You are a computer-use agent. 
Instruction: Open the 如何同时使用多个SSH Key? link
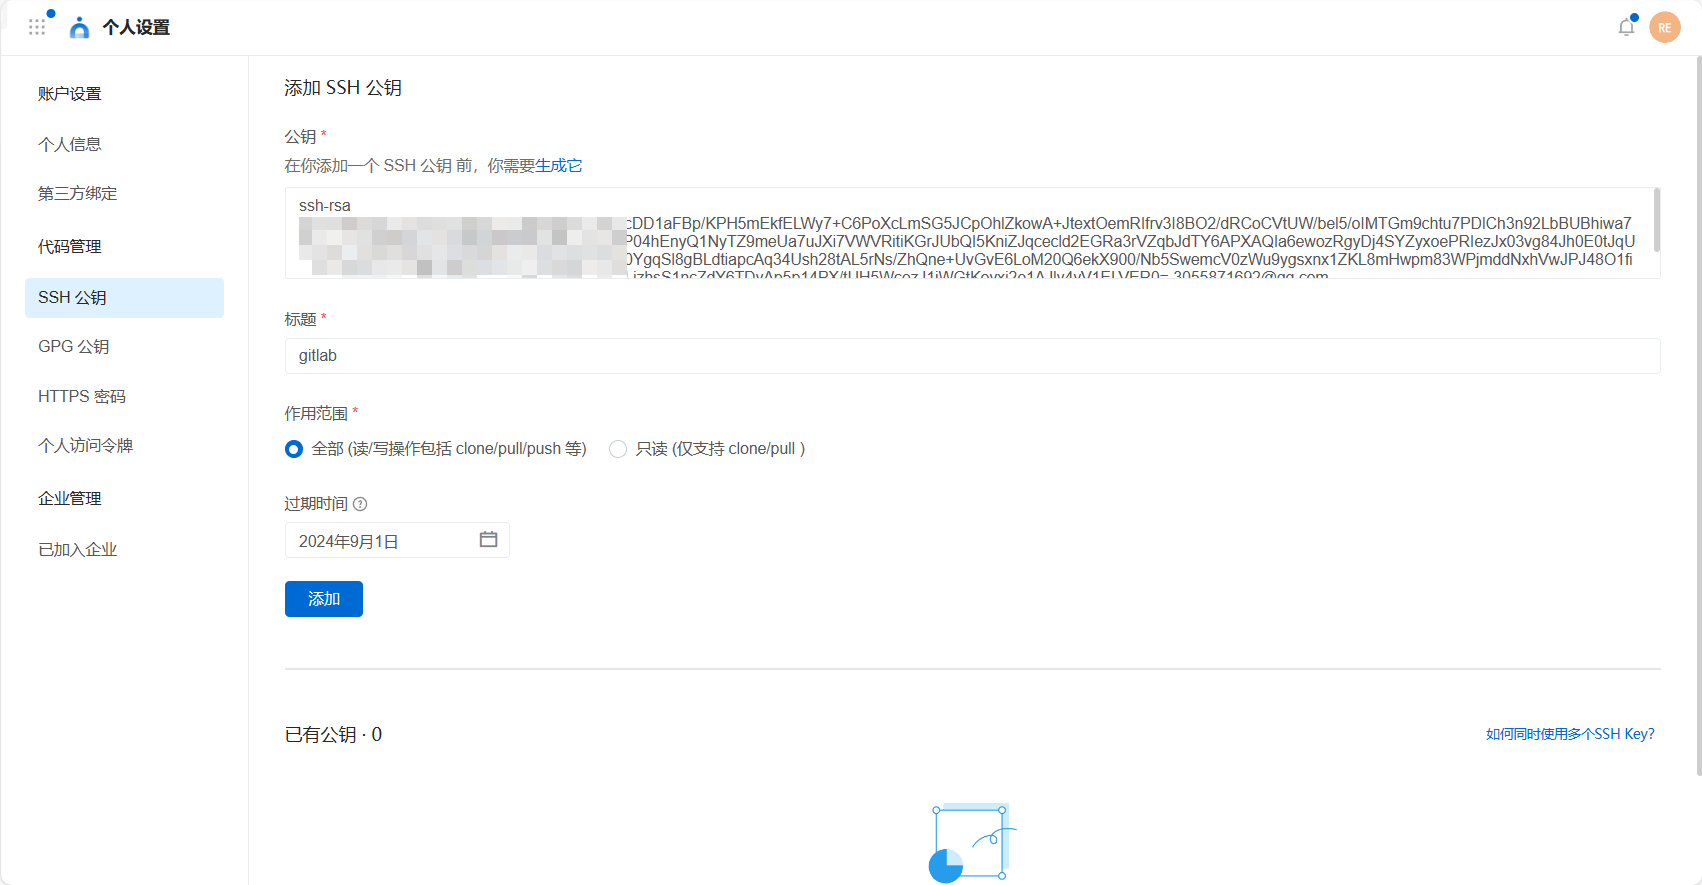[1570, 734]
